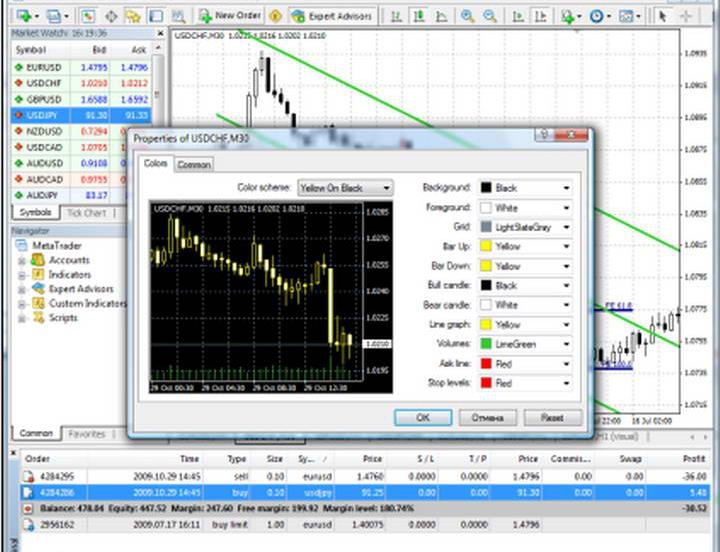
Task: Toggle chart auto scroll
Action: click(x=518, y=17)
